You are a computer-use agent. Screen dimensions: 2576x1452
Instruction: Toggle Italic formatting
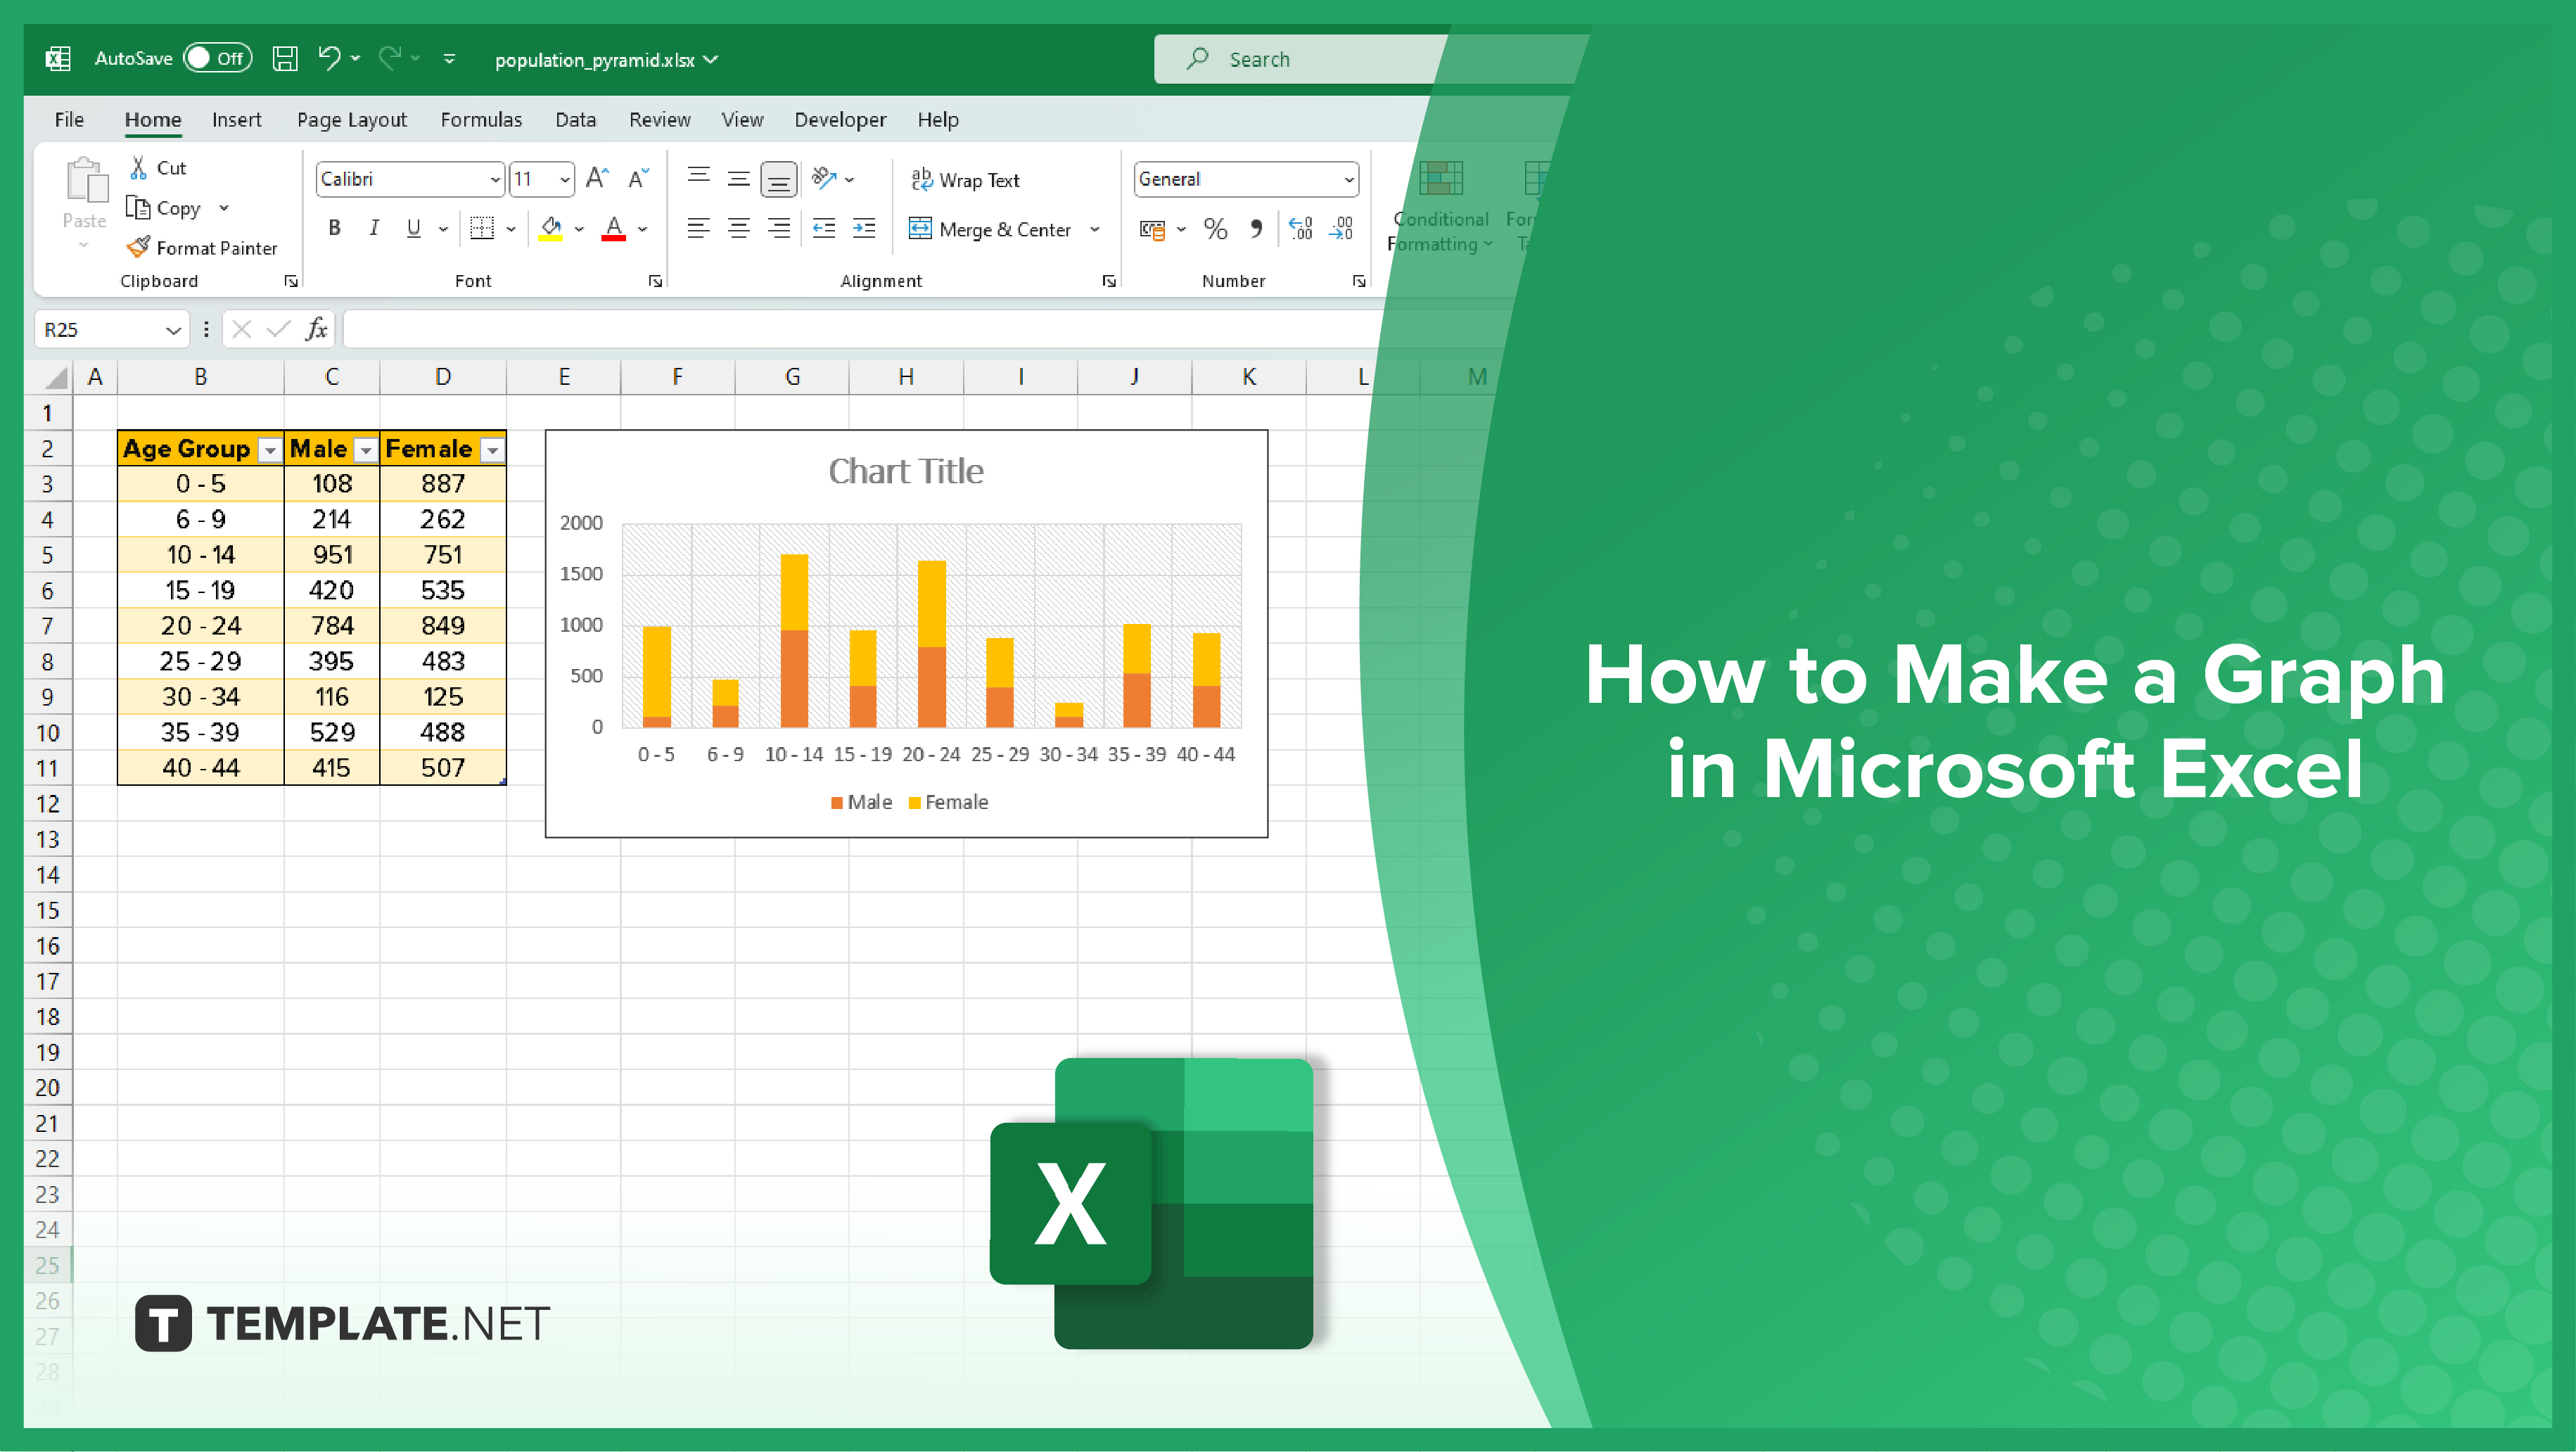point(374,229)
